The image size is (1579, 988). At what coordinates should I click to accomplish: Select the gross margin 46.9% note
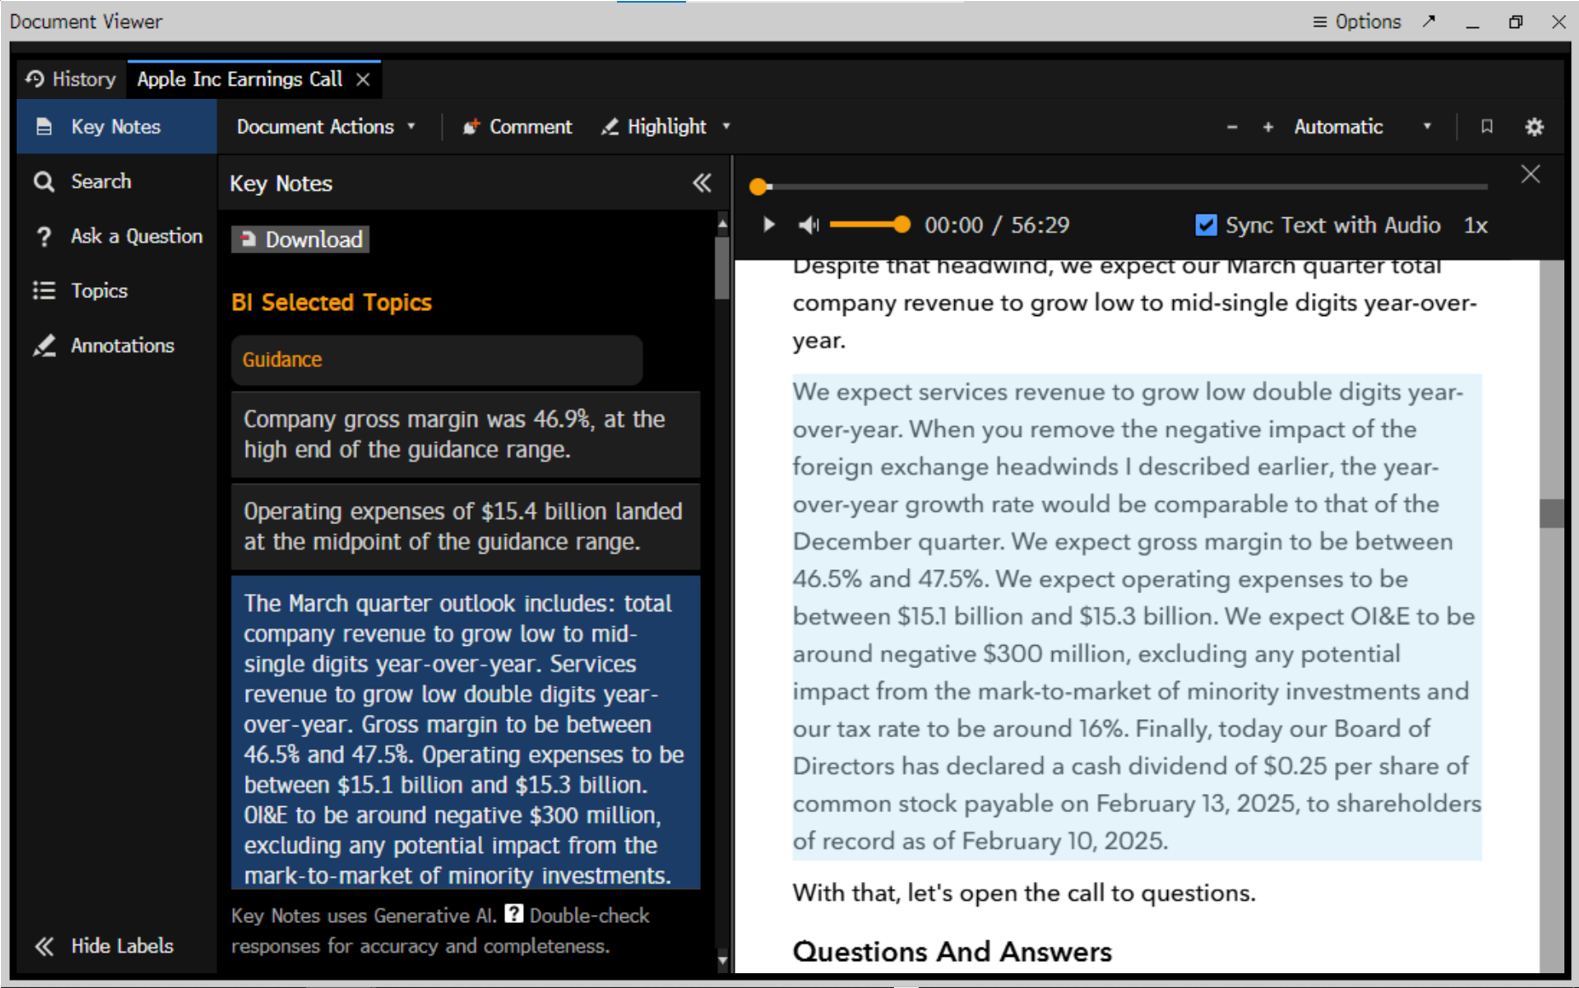point(466,435)
